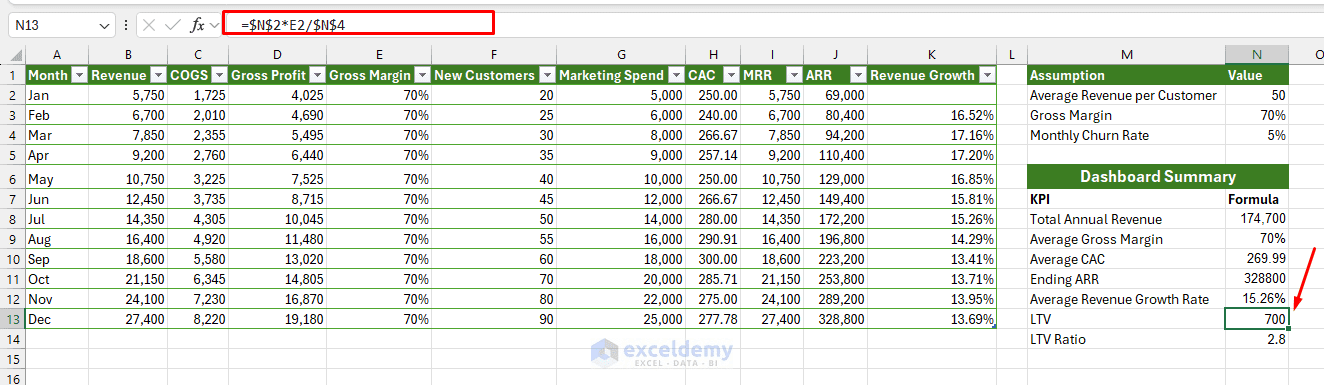Select column A header
This screenshot has height=385, width=1324.
click(57, 54)
